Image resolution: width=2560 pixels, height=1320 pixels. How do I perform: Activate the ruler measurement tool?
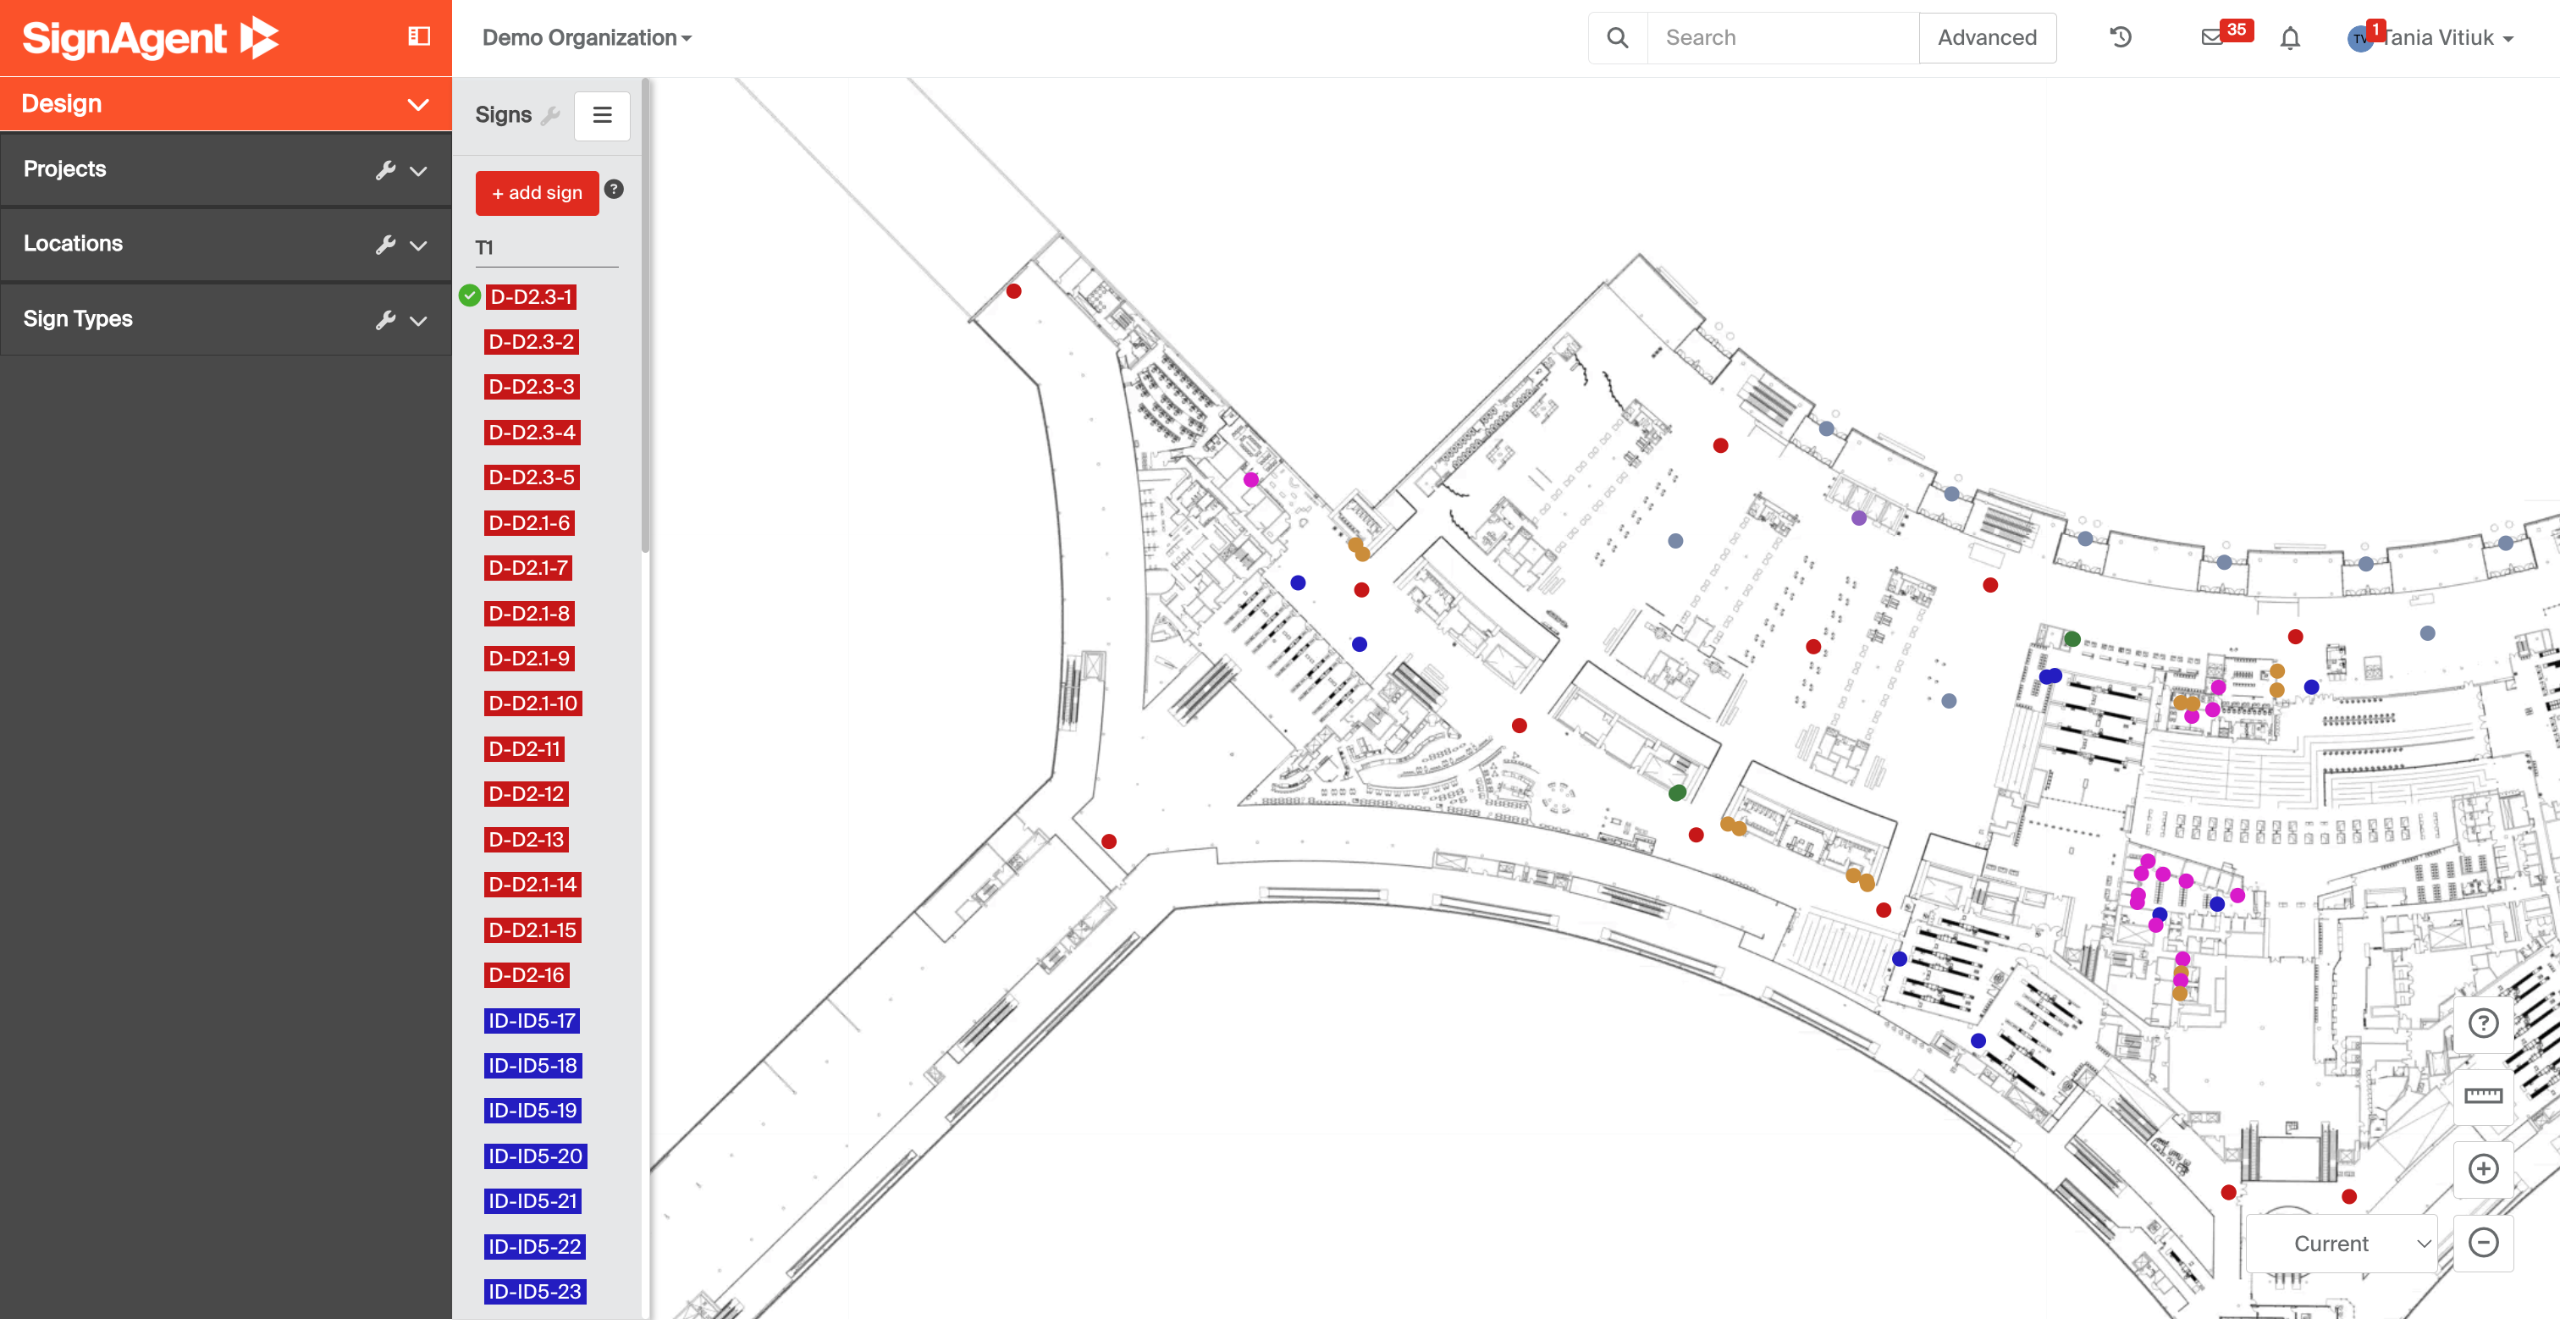2483,1096
